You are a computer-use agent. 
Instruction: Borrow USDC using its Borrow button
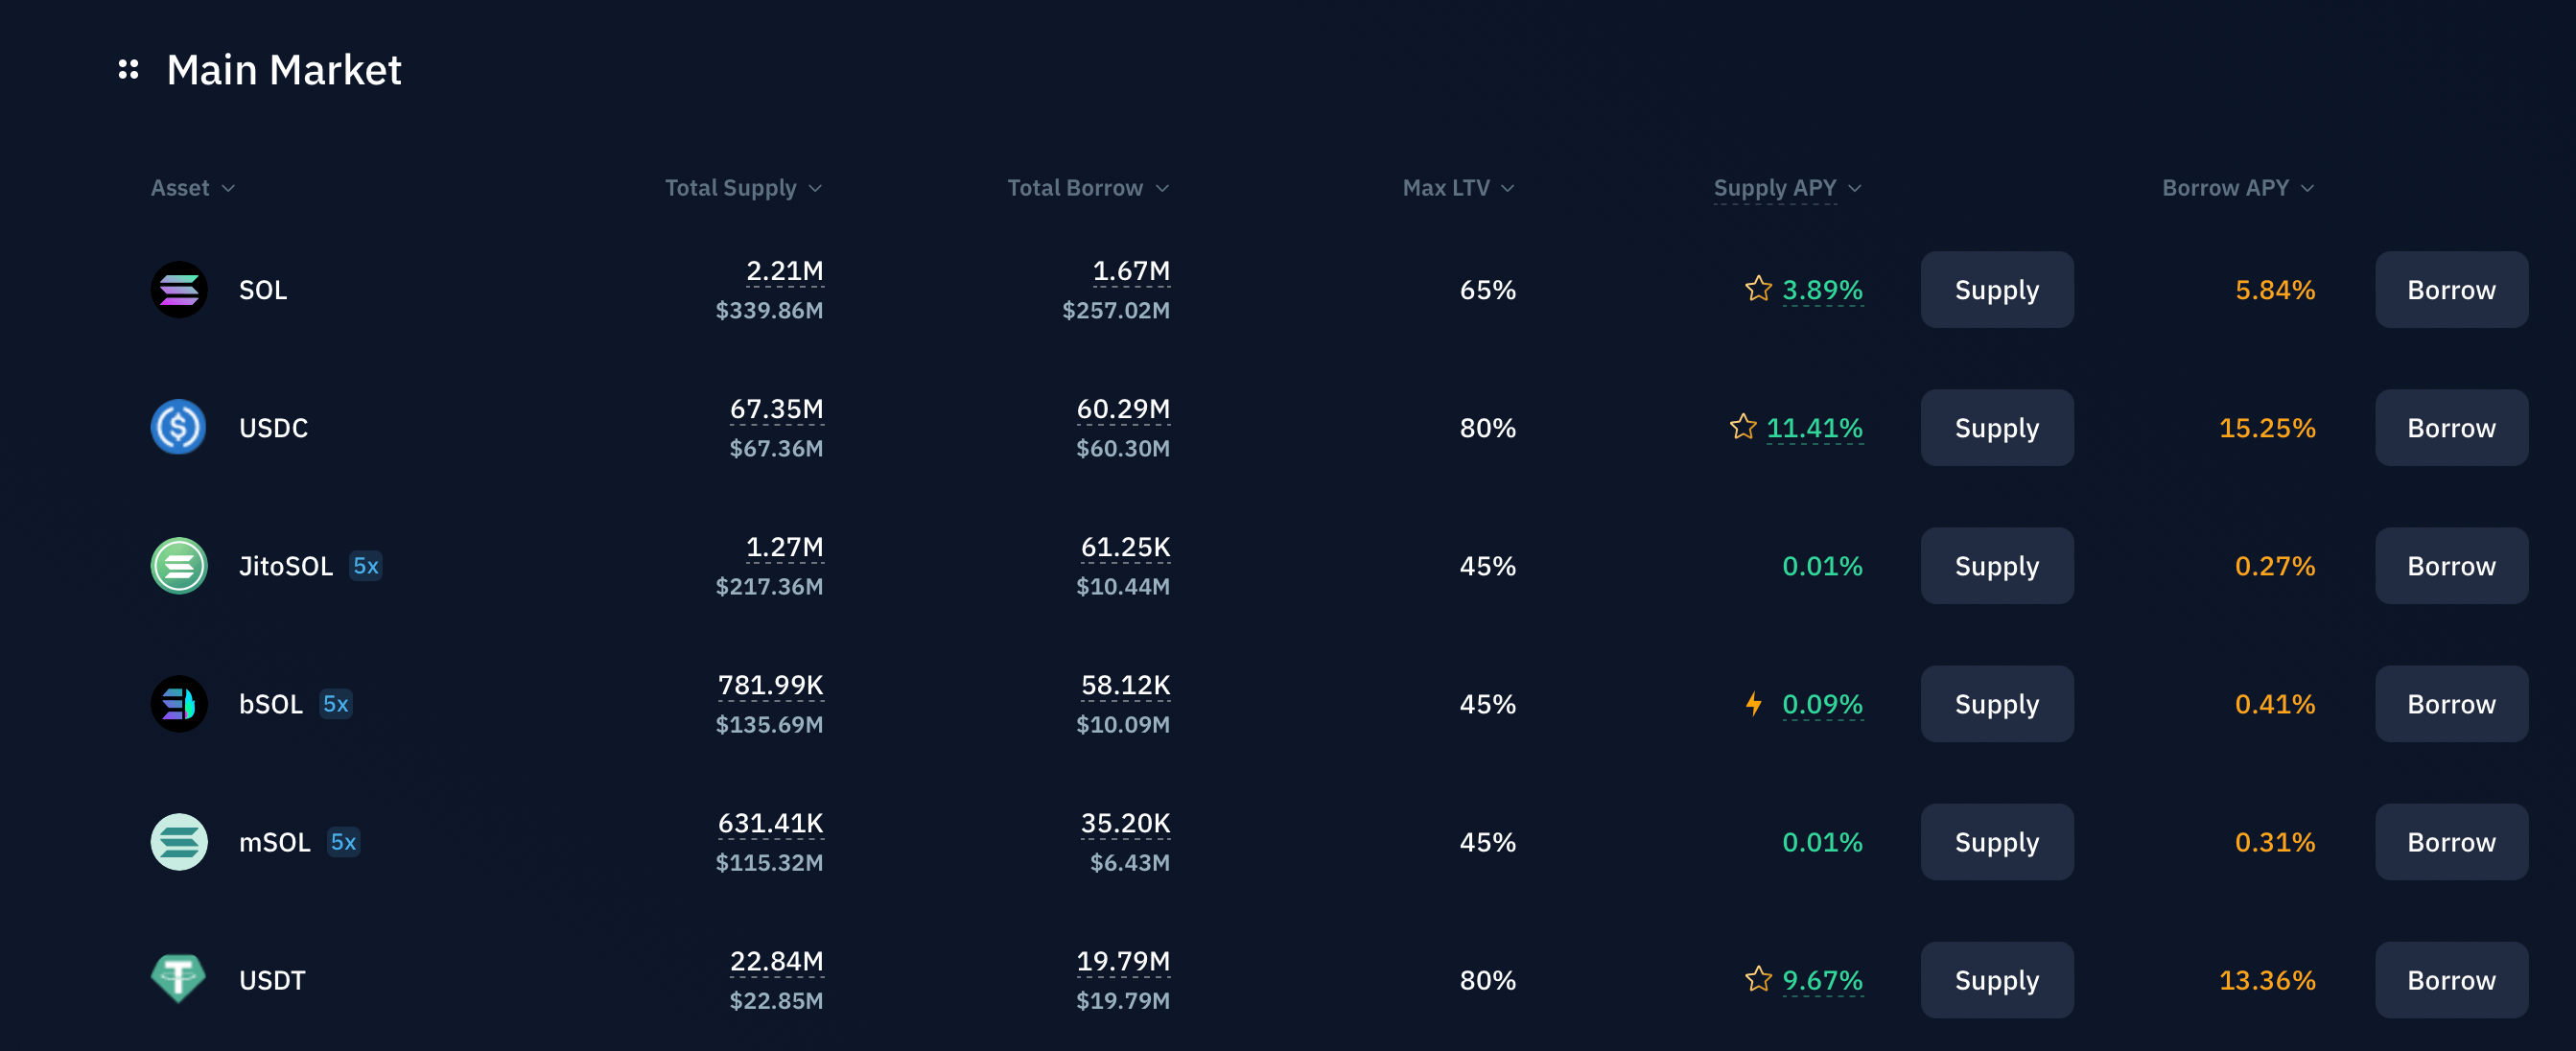pos(2452,428)
